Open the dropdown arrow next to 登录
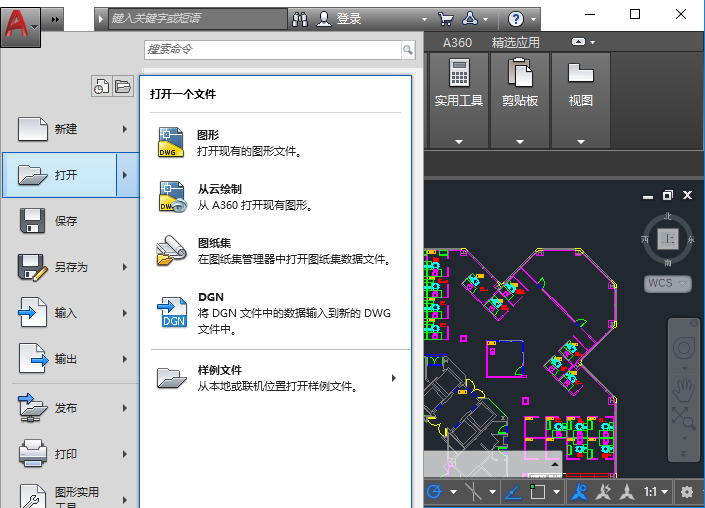705x508 pixels. (x=424, y=19)
